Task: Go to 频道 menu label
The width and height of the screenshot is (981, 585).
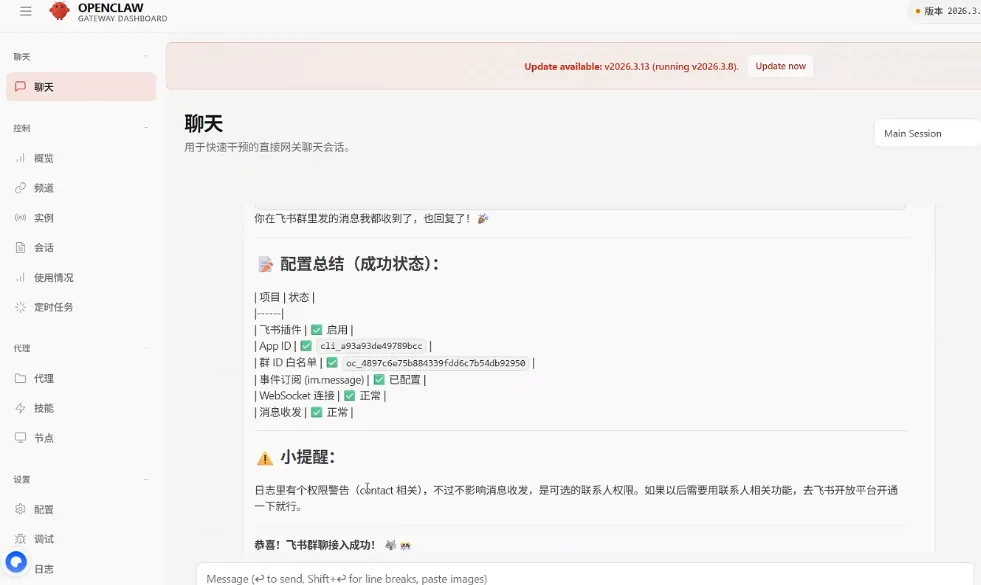Action: [x=44, y=188]
